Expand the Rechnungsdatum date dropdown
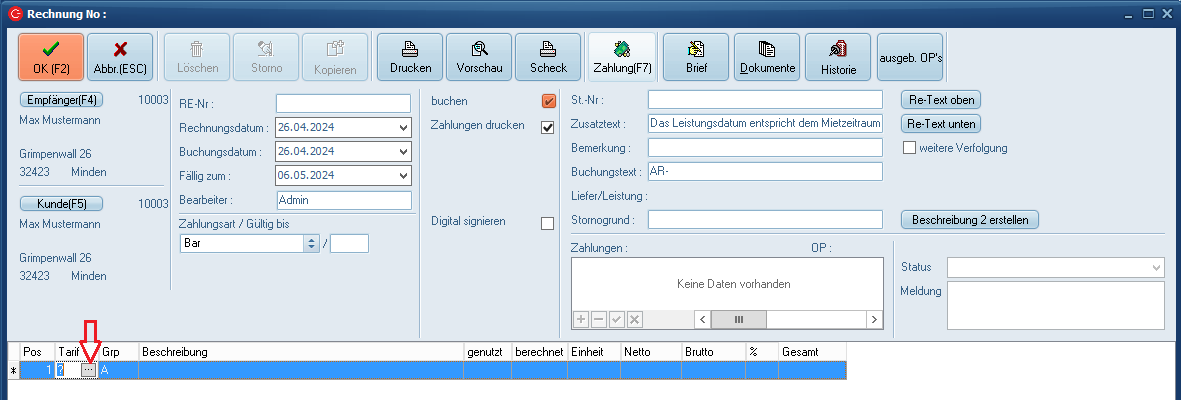This screenshot has height=400, width=1181. (403, 128)
